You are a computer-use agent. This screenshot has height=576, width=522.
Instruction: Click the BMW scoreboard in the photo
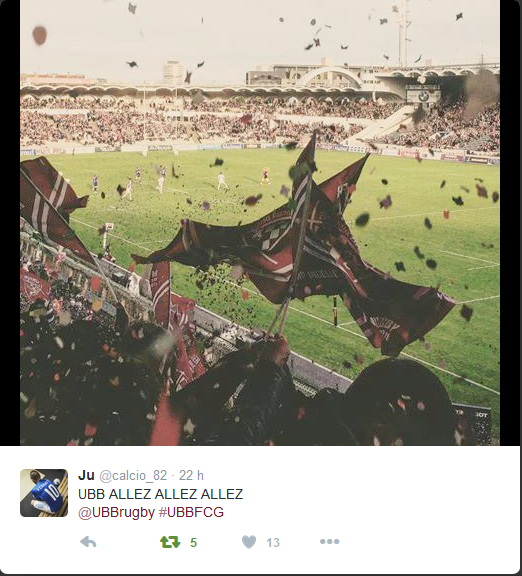click(x=423, y=94)
